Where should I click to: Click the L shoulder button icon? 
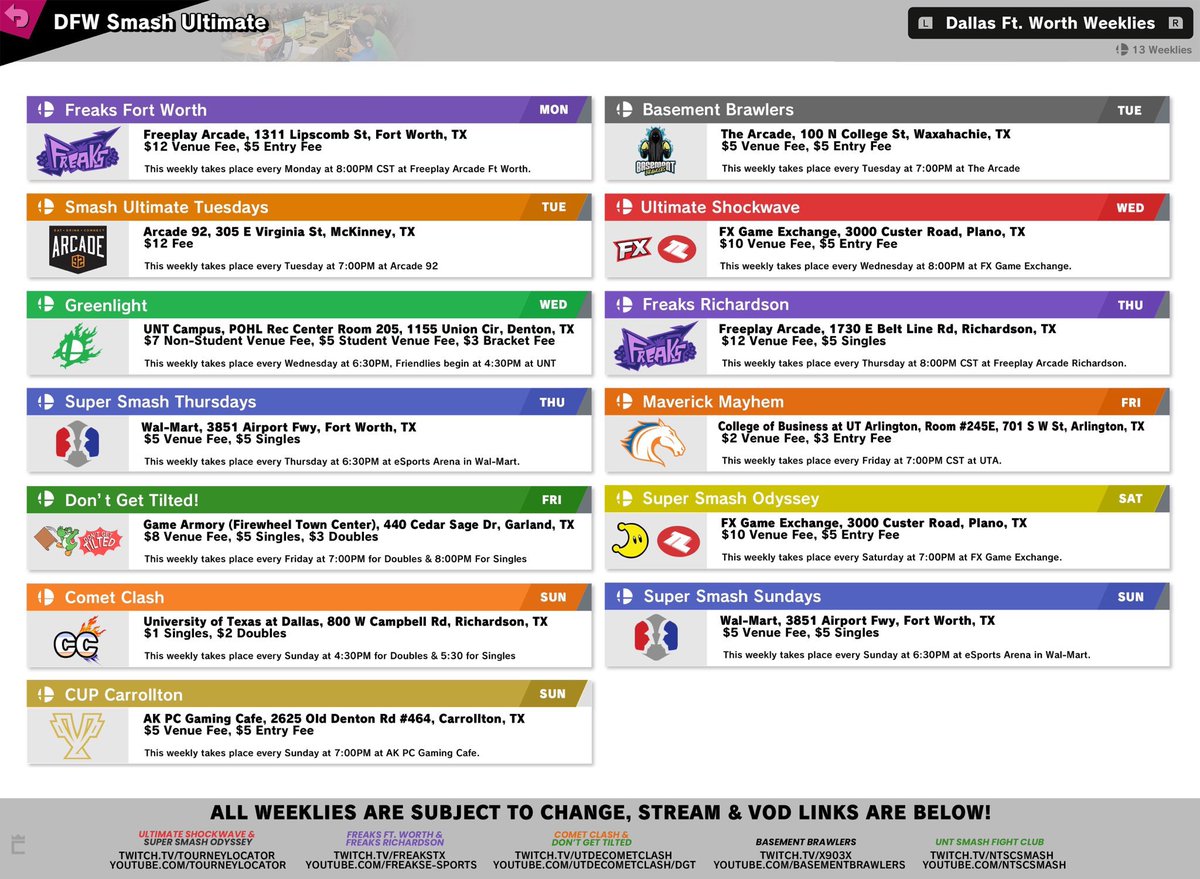click(925, 23)
